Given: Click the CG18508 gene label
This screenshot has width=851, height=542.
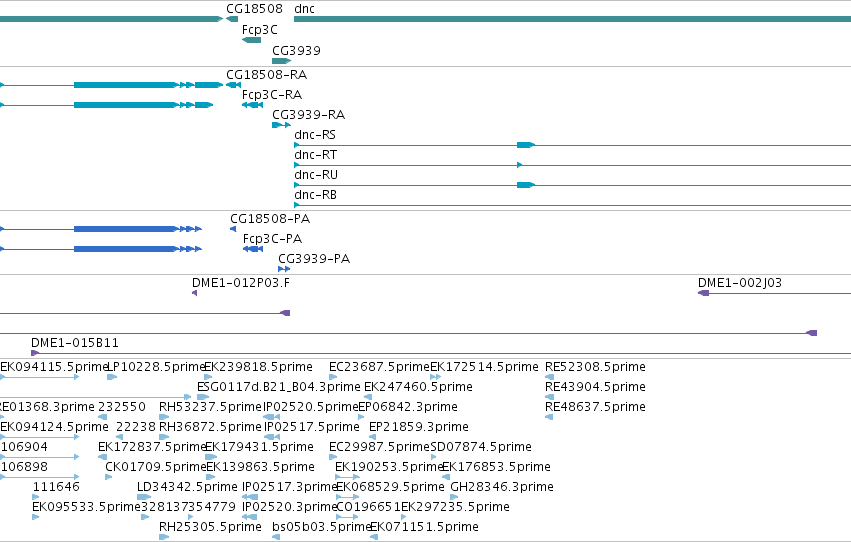Looking at the screenshot, I should point(254,9).
